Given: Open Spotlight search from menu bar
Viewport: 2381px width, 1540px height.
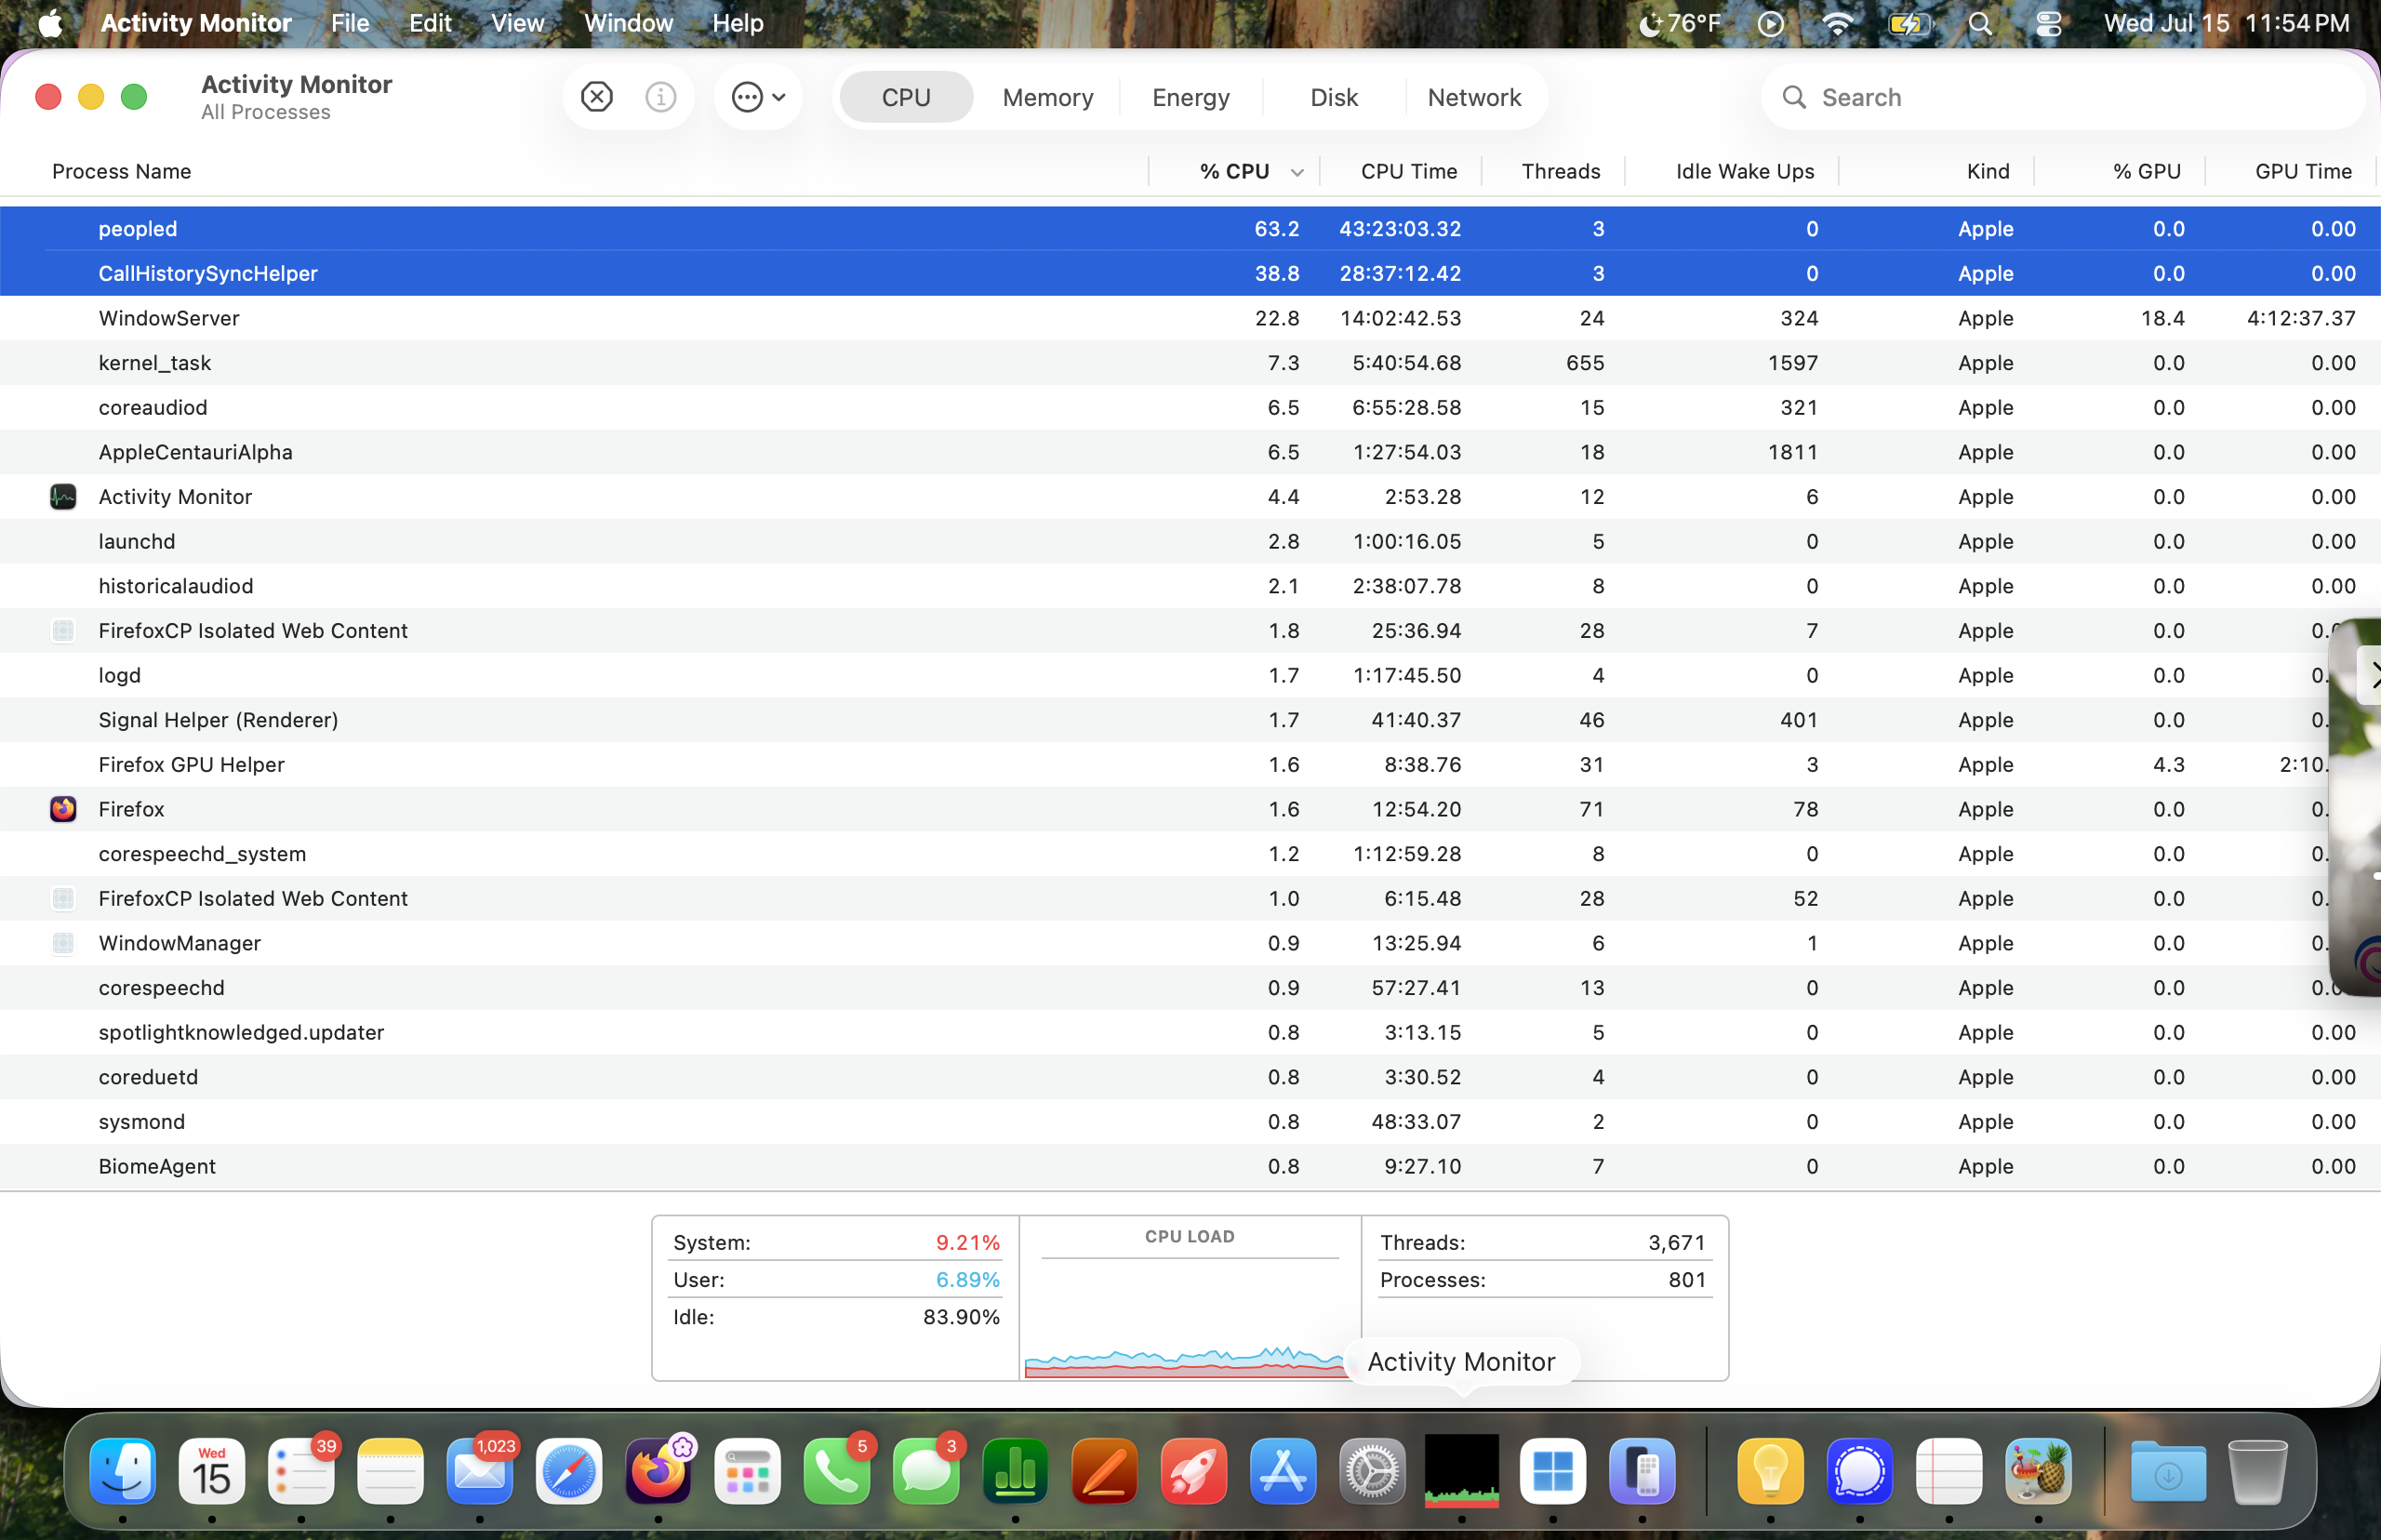Looking at the screenshot, I should click(x=1980, y=23).
